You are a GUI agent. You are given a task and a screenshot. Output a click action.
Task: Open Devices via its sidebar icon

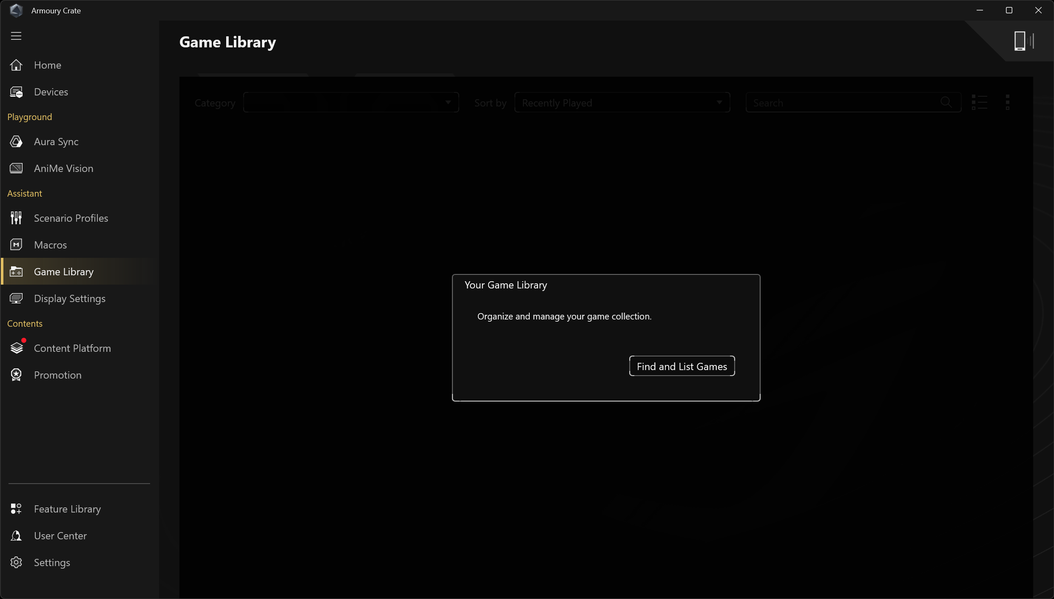(x=16, y=92)
